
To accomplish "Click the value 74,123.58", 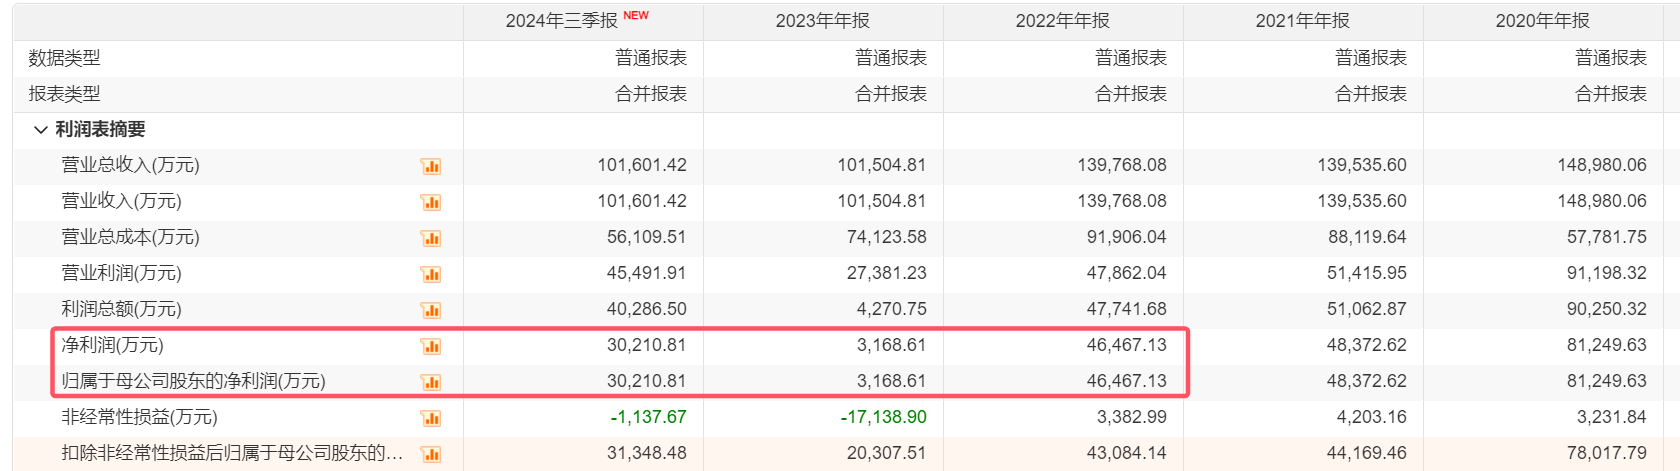I will click(887, 237).
